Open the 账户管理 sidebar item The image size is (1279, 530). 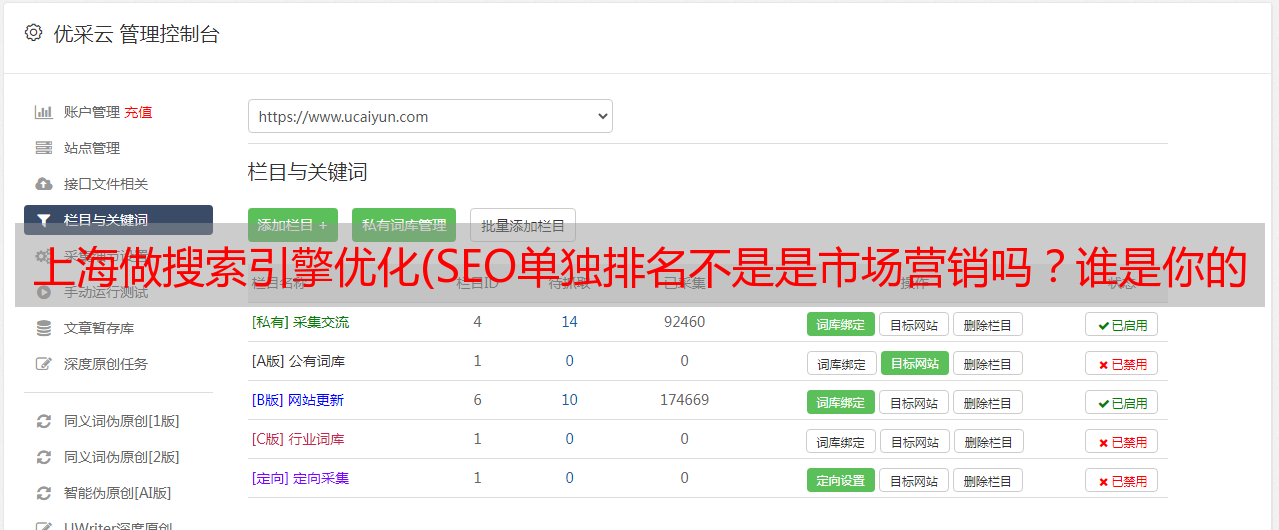pos(92,112)
